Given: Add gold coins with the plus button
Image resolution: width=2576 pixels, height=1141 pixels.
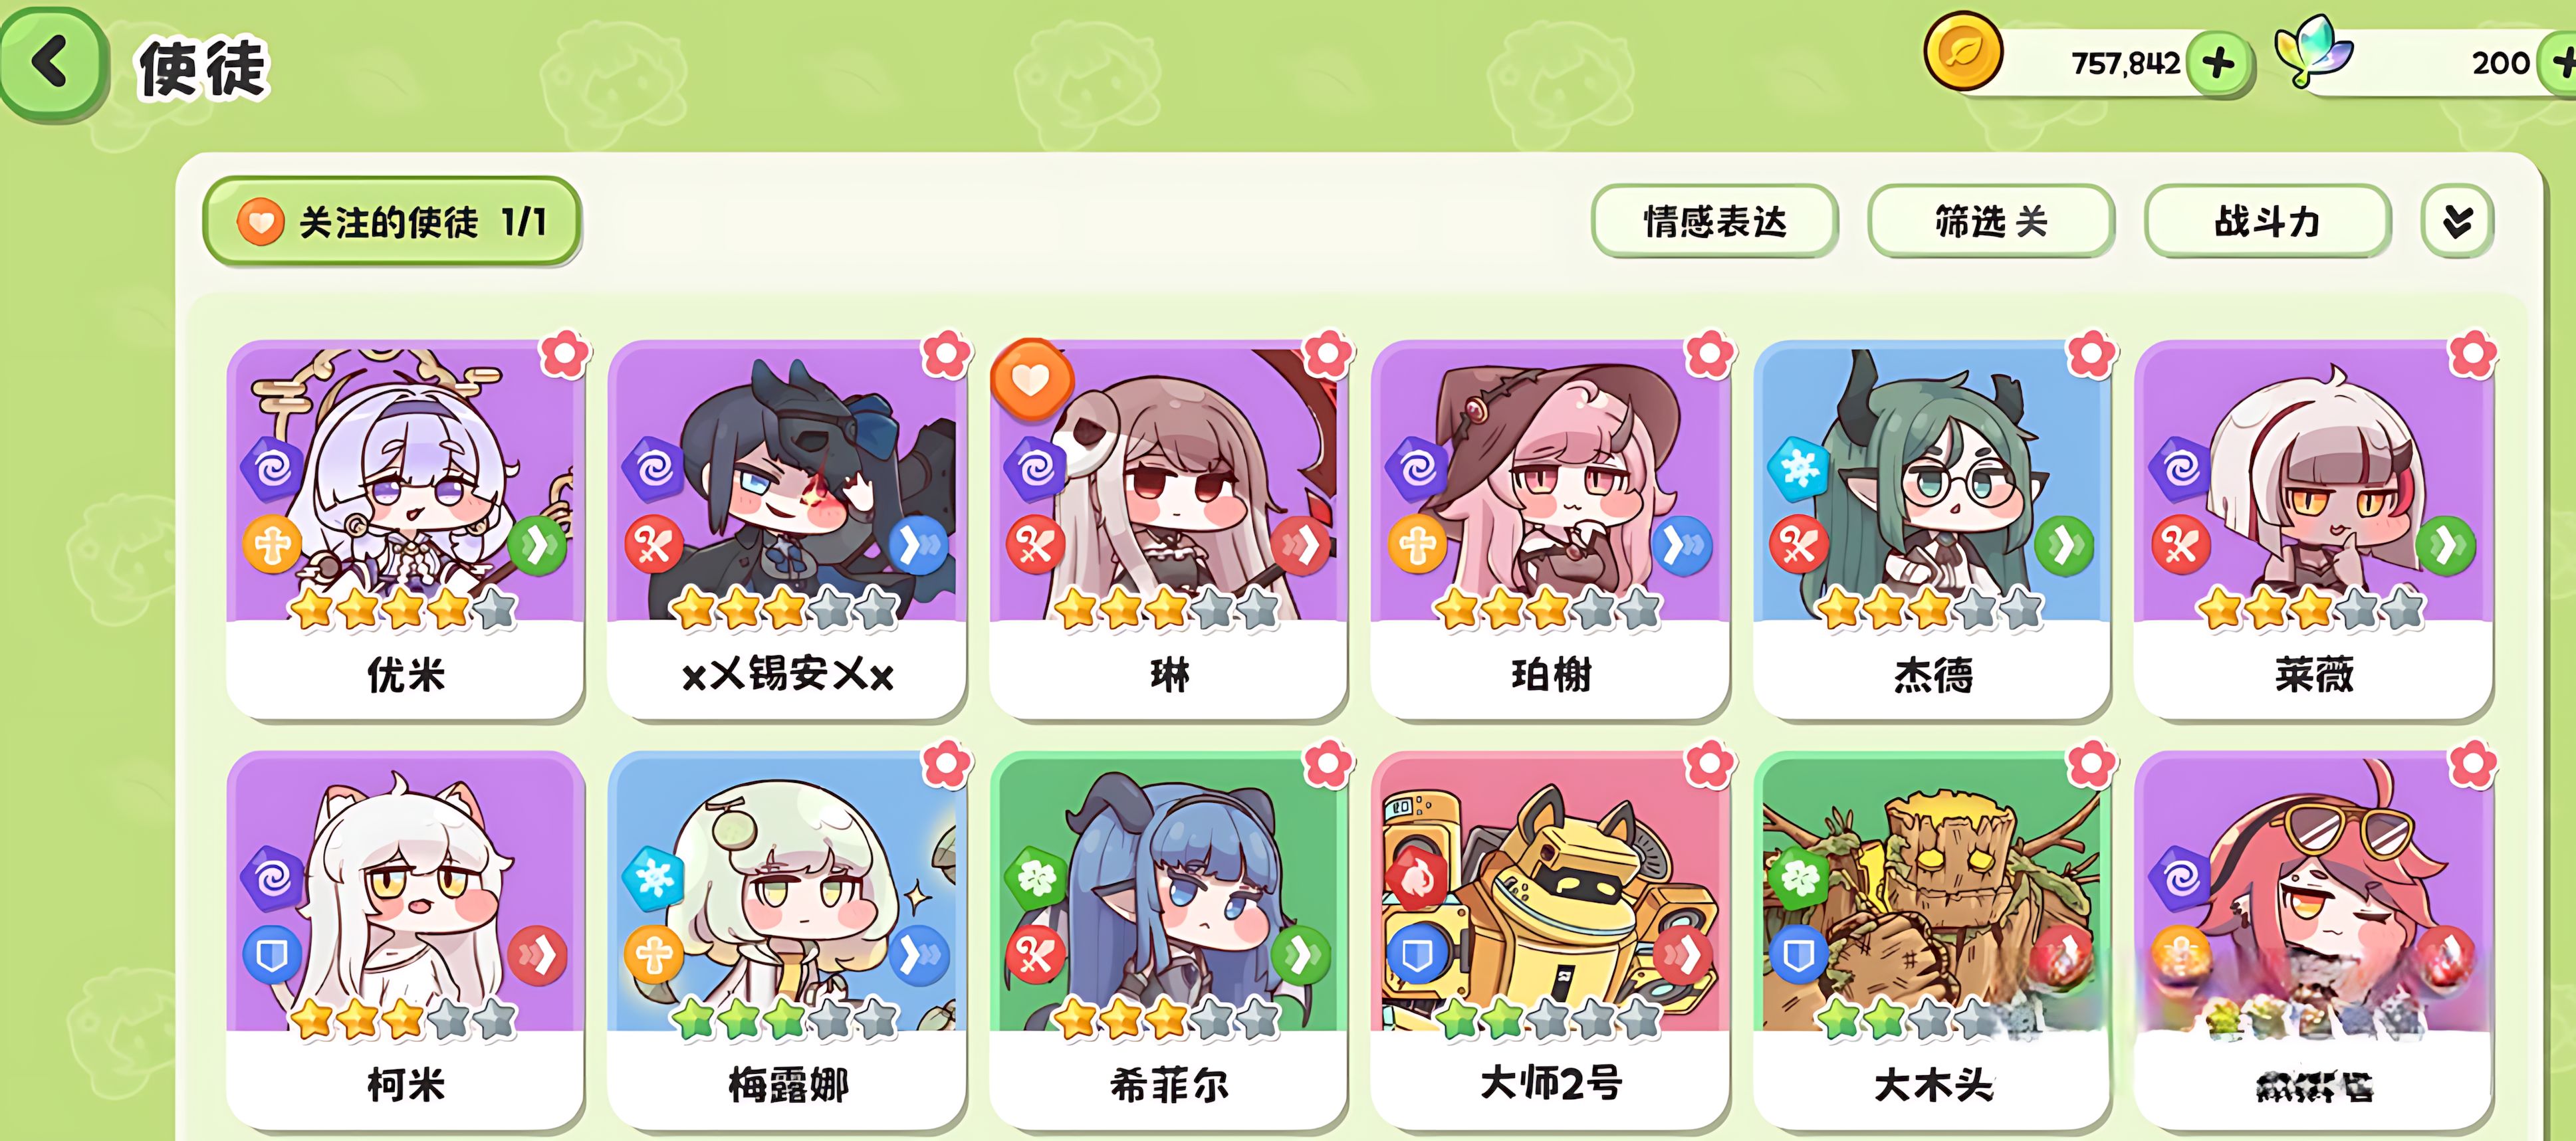Looking at the screenshot, I should pos(2219,63).
